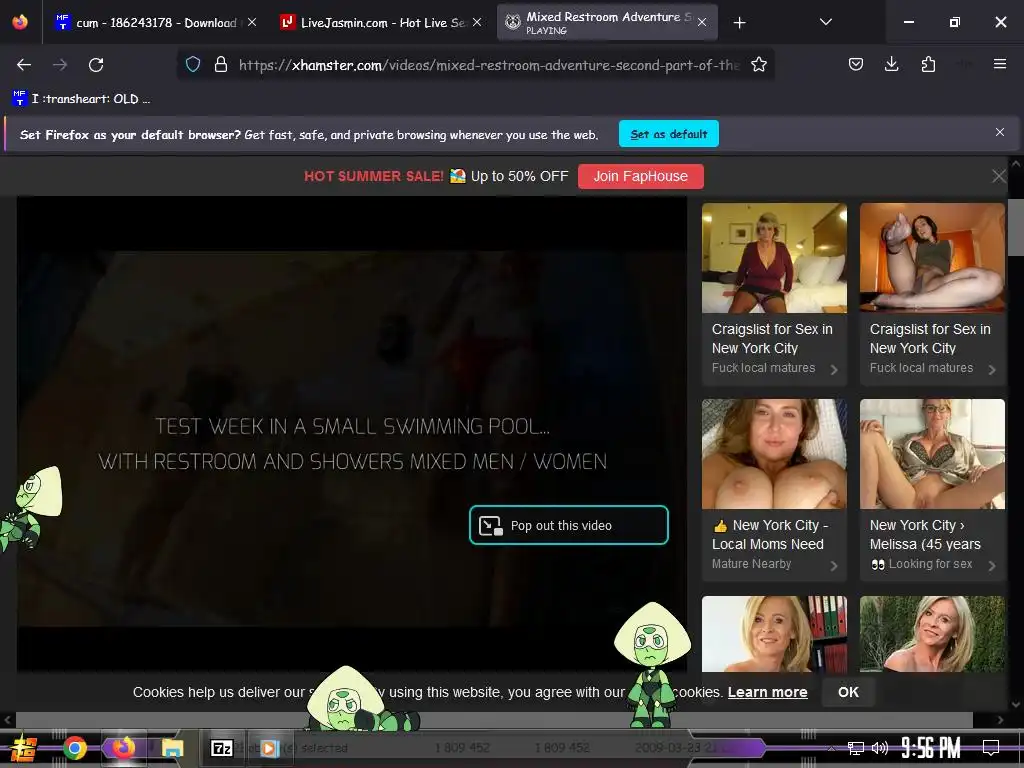This screenshot has height=768, width=1024.
Task: Bookmark this page with the star
Action: [758, 65]
